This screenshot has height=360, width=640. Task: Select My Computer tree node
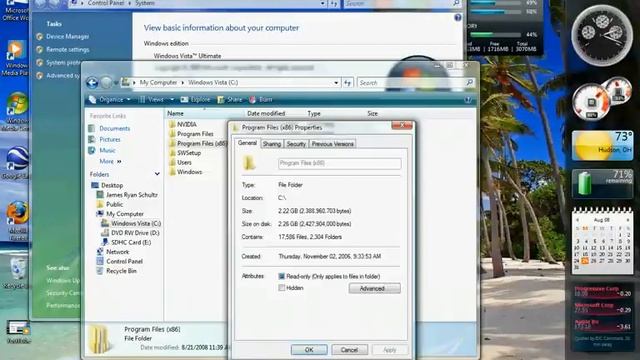click(x=120, y=214)
